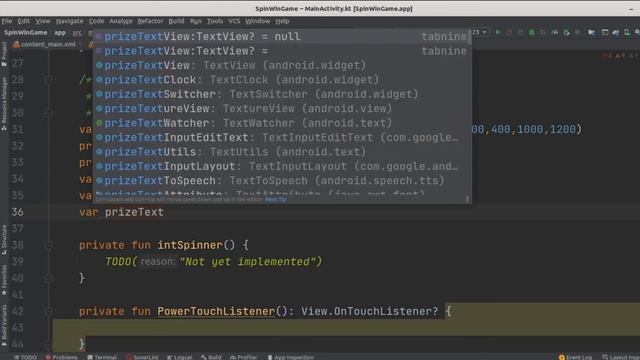Open the Tools menu
This screenshot has width=640, height=360.
[215, 21]
